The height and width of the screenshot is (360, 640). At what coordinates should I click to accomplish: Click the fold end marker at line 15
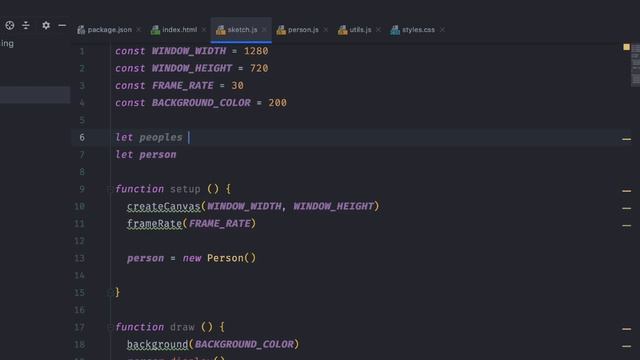tap(110, 293)
